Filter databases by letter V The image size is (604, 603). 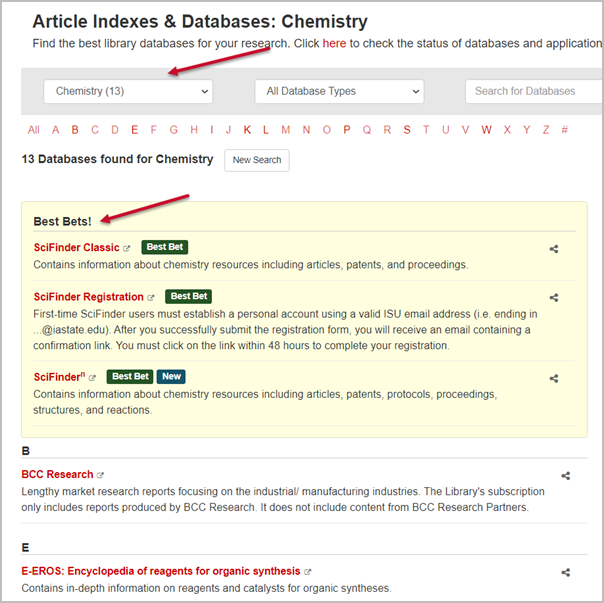(x=465, y=130)
